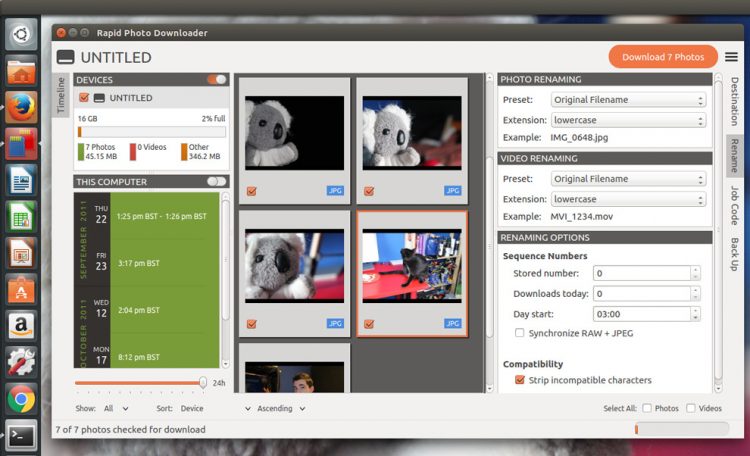Enable Synchronize RAW + JPEG checkbox
The height and width of the screenshot is (456, 750).
click(x=519, y=333)
